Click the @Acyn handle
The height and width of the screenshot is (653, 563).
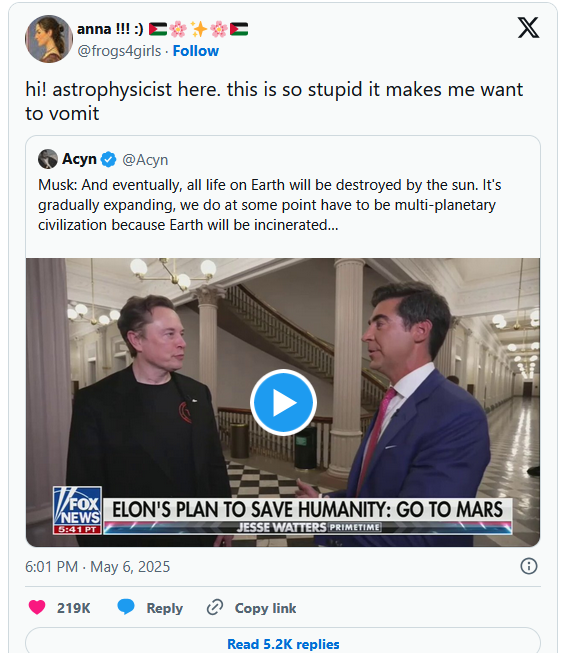tap(145, 160)
